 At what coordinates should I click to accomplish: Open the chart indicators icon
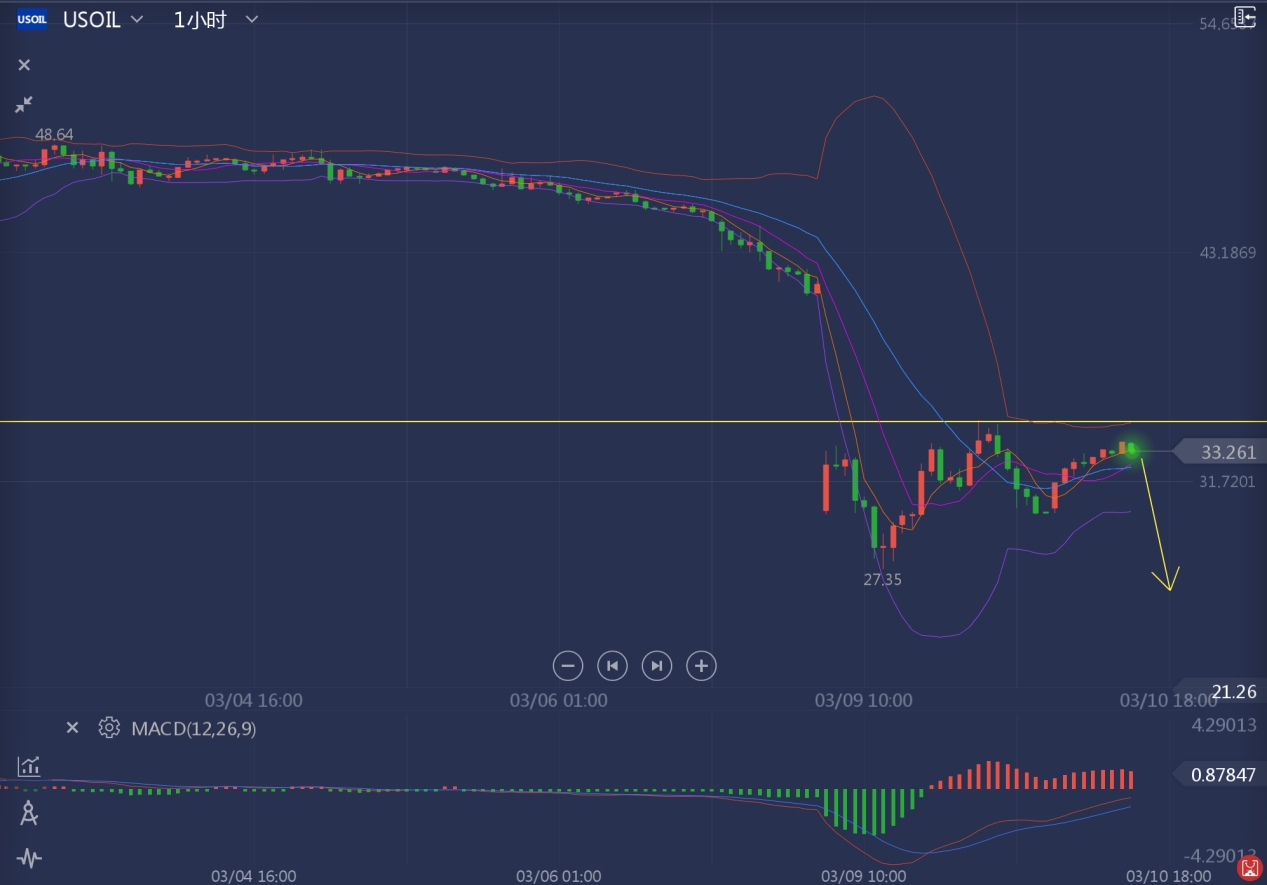coord(29,767)
